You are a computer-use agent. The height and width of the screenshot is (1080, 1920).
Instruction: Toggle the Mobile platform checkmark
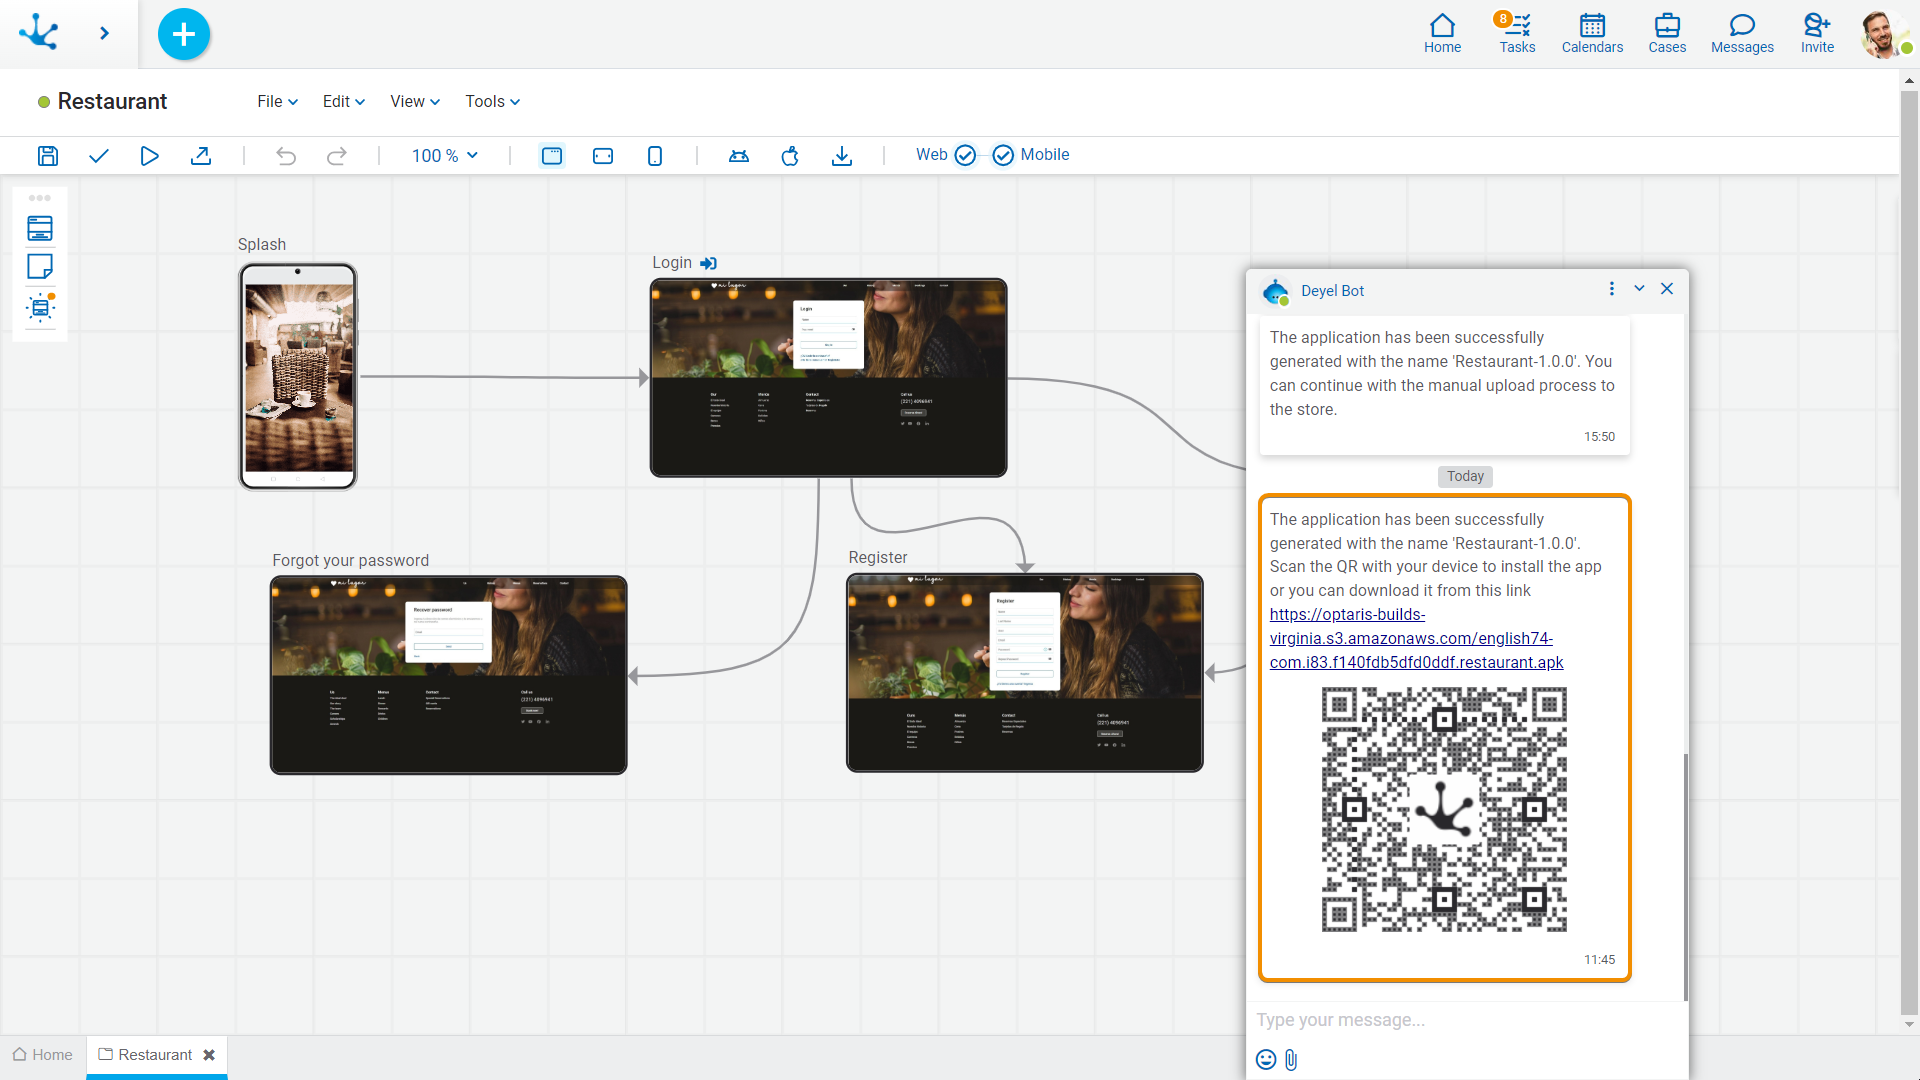[x=1003, y=155]
